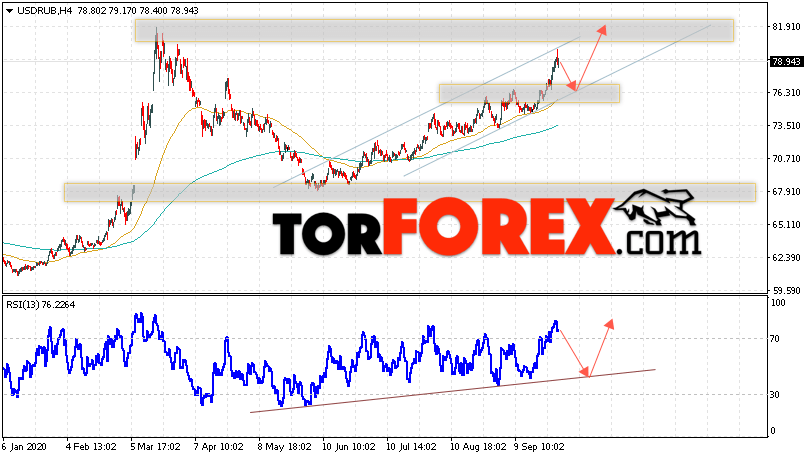The height and width of the screenshot is (458, 808).
Task: Click the RSI 30 level label
Action: pyautogui.click(x=775, y=395)
